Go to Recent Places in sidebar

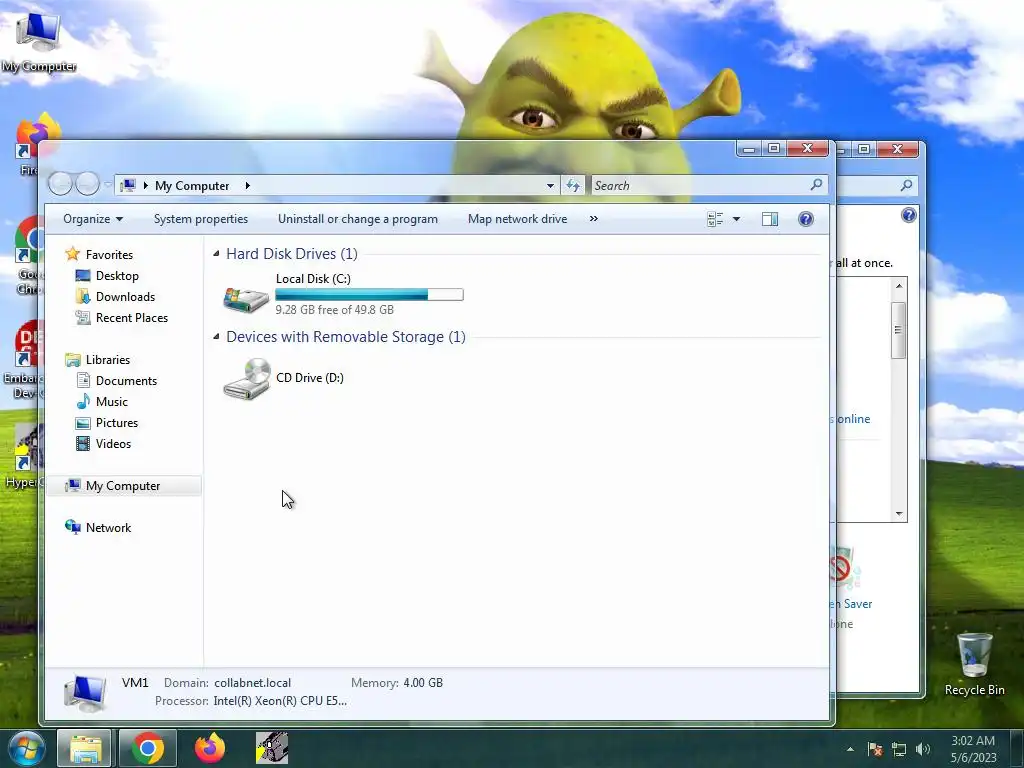[x=132, y=317]
